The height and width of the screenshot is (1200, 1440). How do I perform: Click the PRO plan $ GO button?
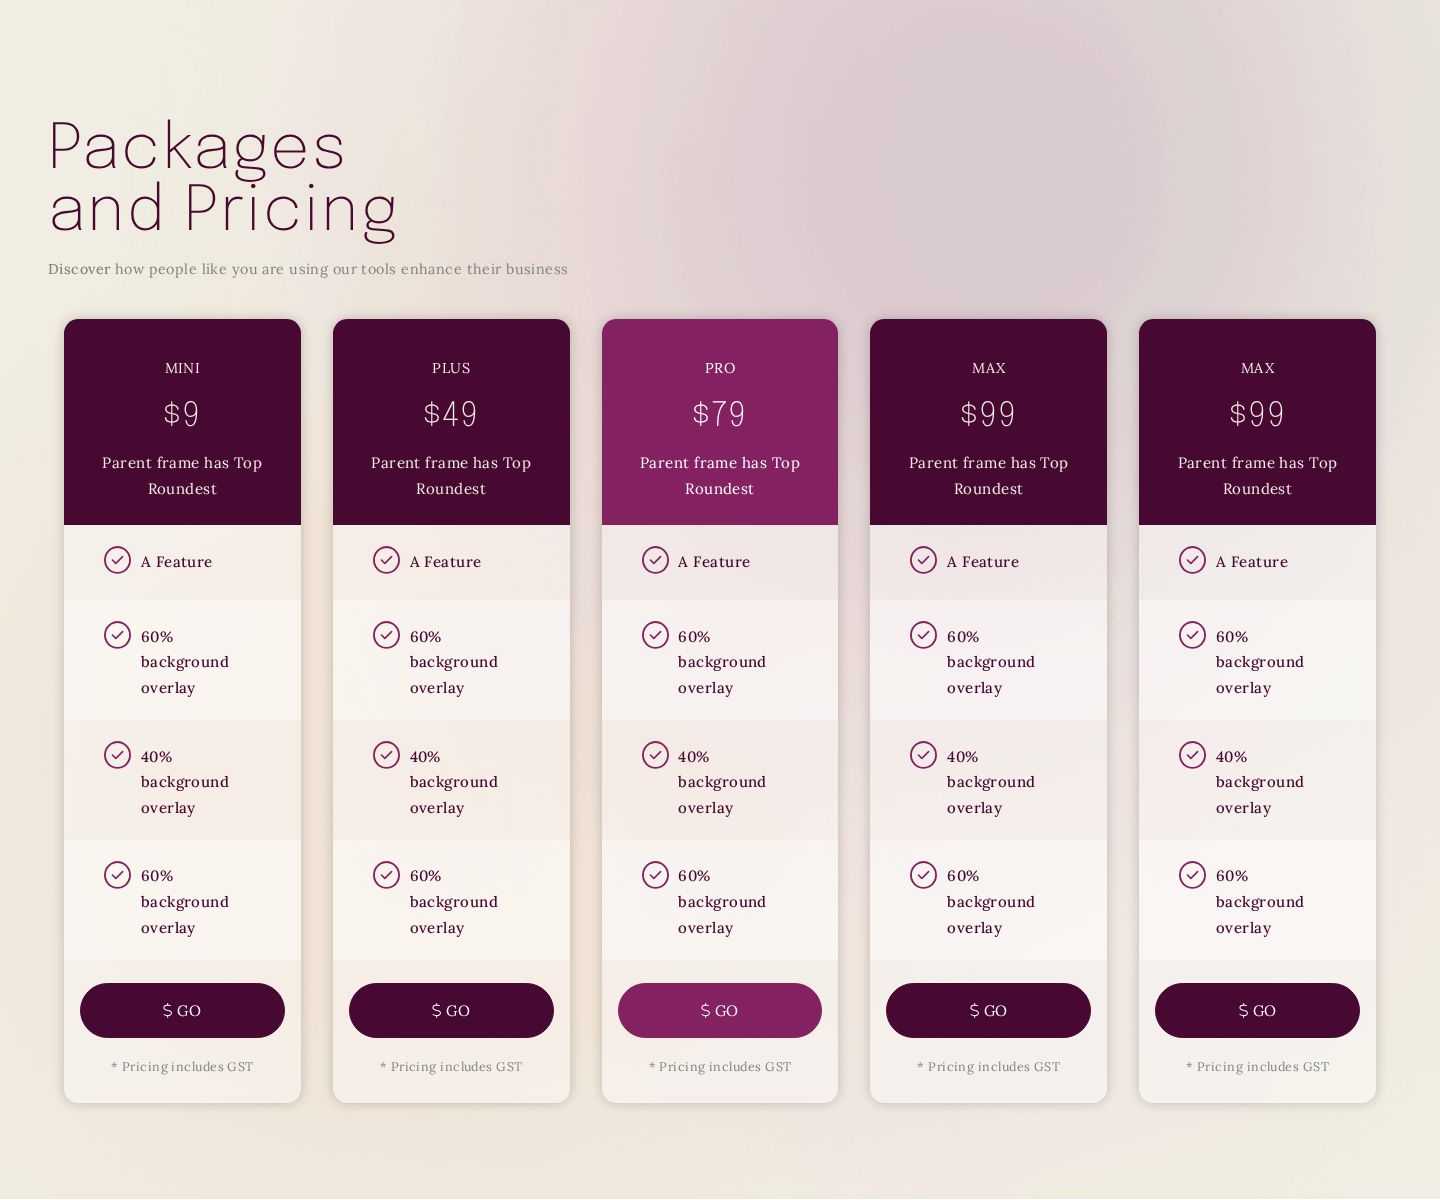(x=720, y=1010)
